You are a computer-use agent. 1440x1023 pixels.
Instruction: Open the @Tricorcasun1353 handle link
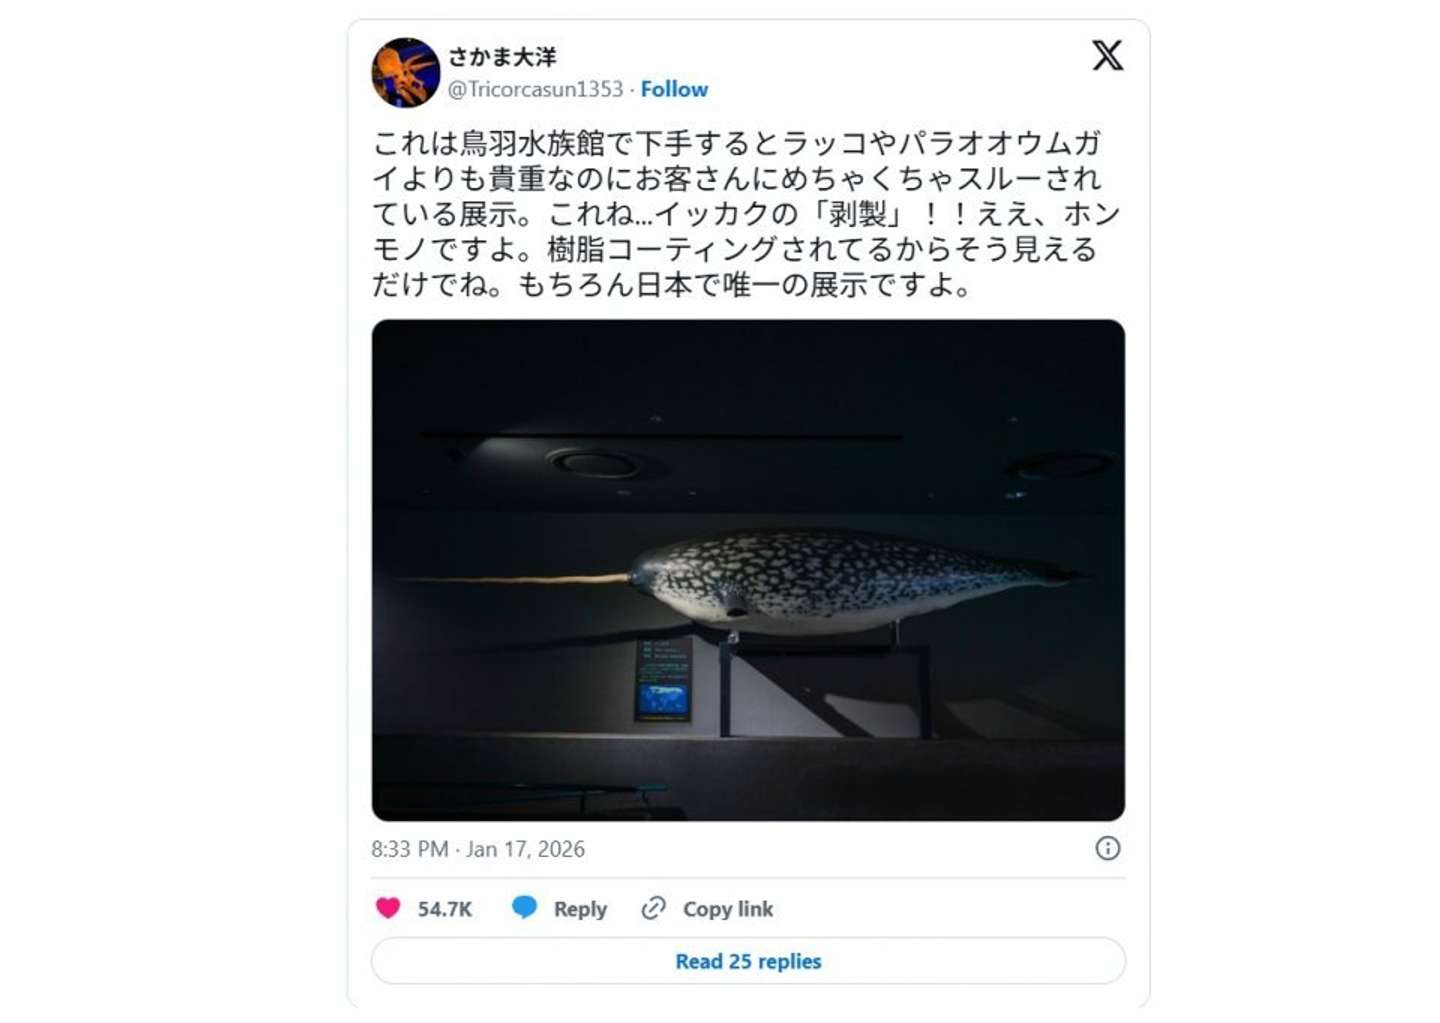coord(535,89)
